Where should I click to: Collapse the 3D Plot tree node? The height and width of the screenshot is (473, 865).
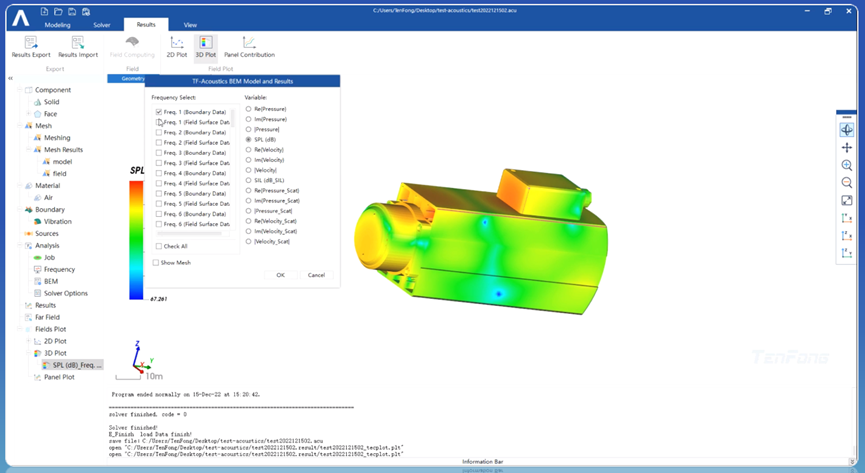[29, 353]
